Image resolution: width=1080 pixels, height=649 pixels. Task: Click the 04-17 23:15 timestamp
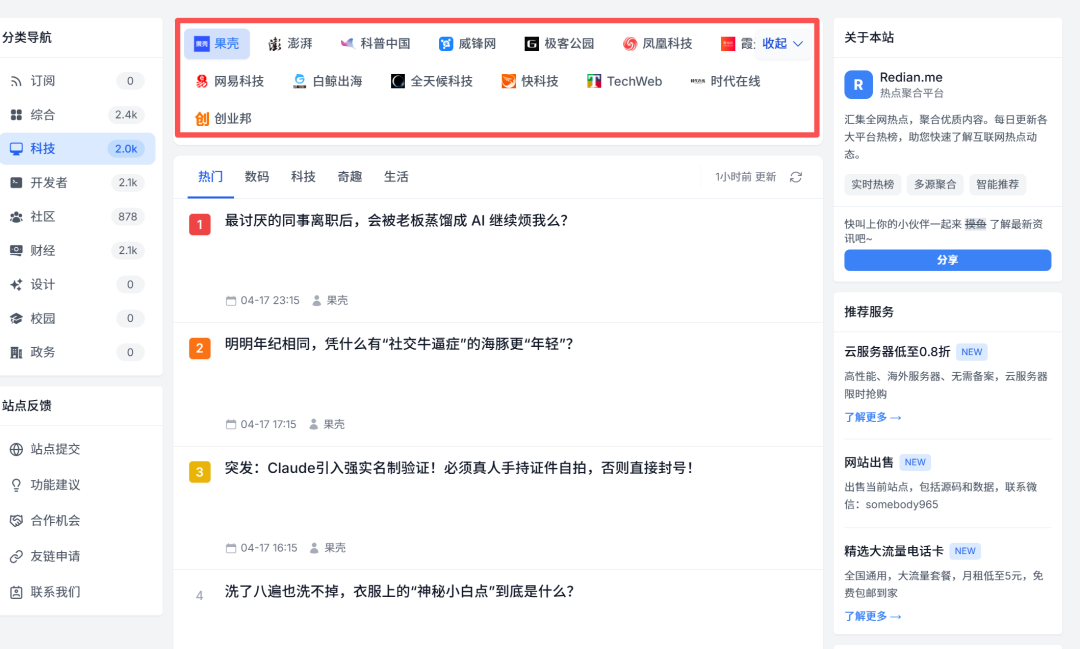(262, 300)
